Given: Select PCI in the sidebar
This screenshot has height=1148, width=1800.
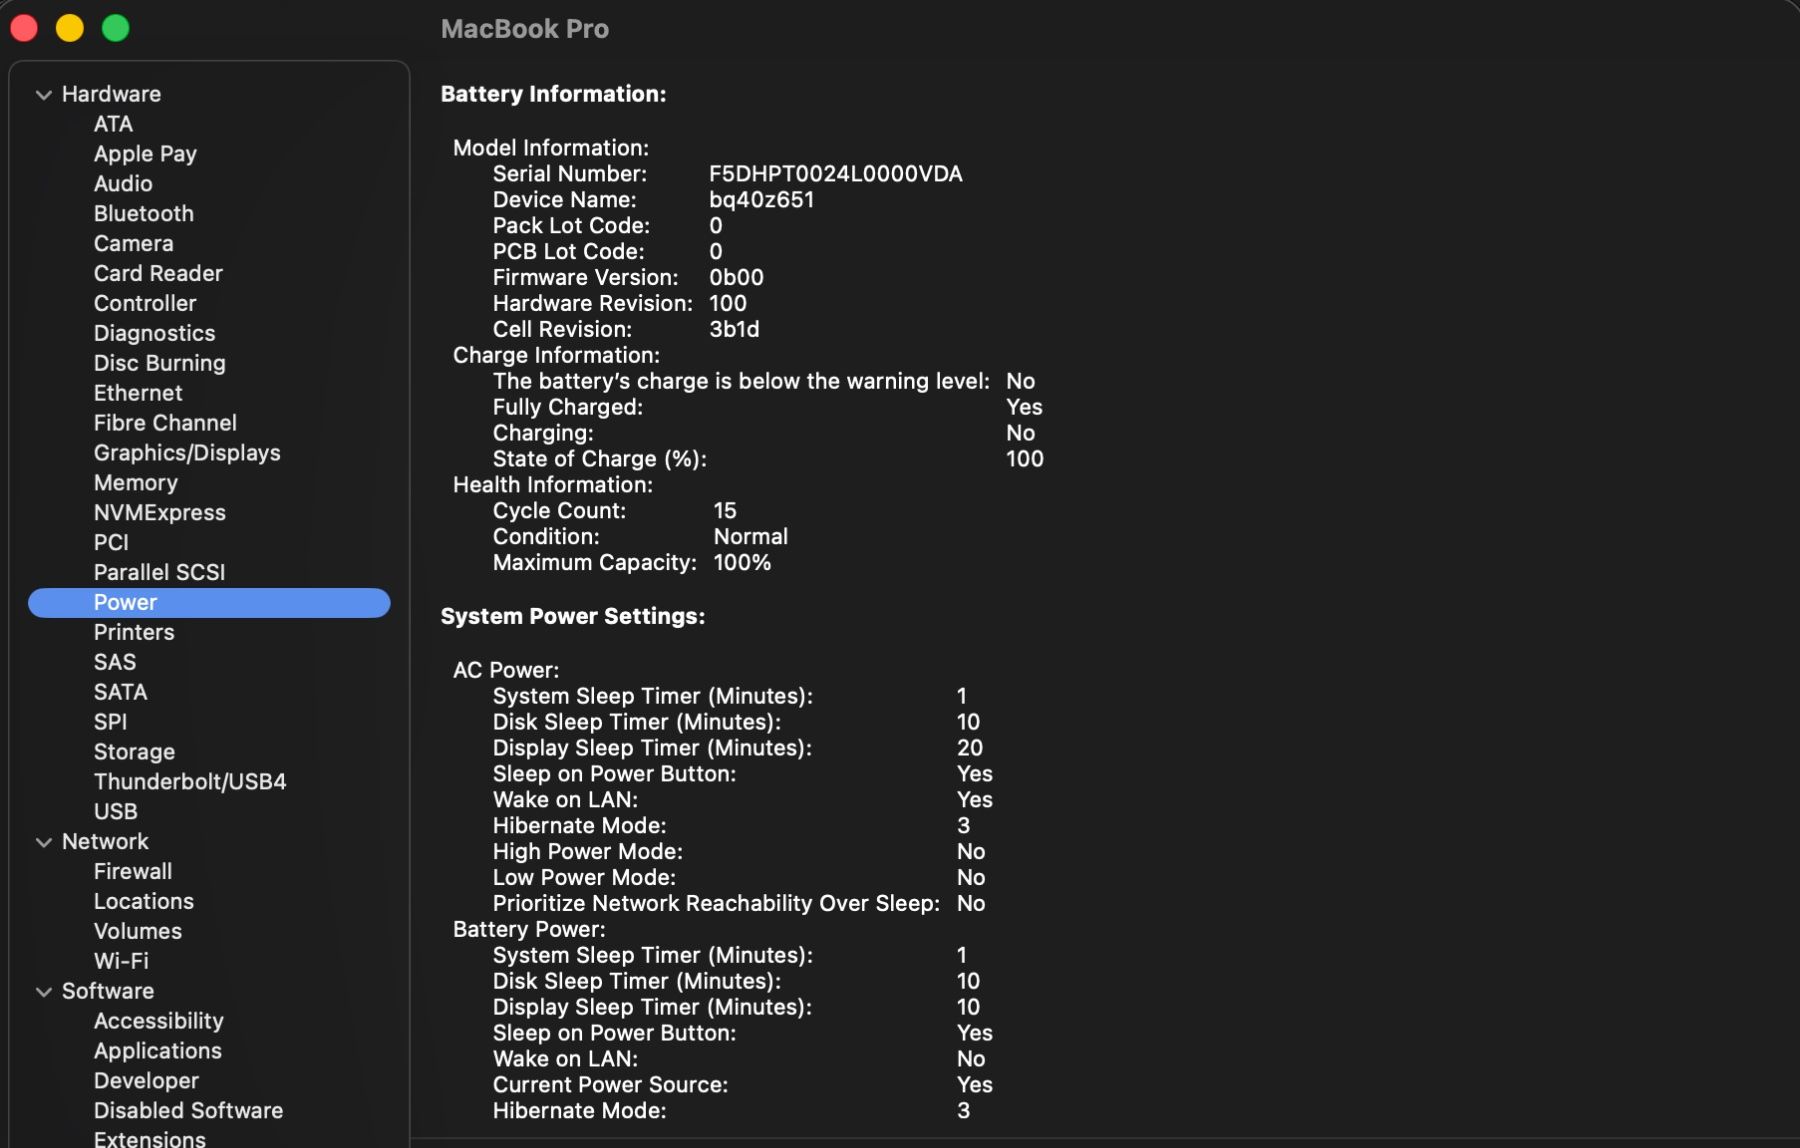Looking at the screenshot, I should click(x=111, y=543).
